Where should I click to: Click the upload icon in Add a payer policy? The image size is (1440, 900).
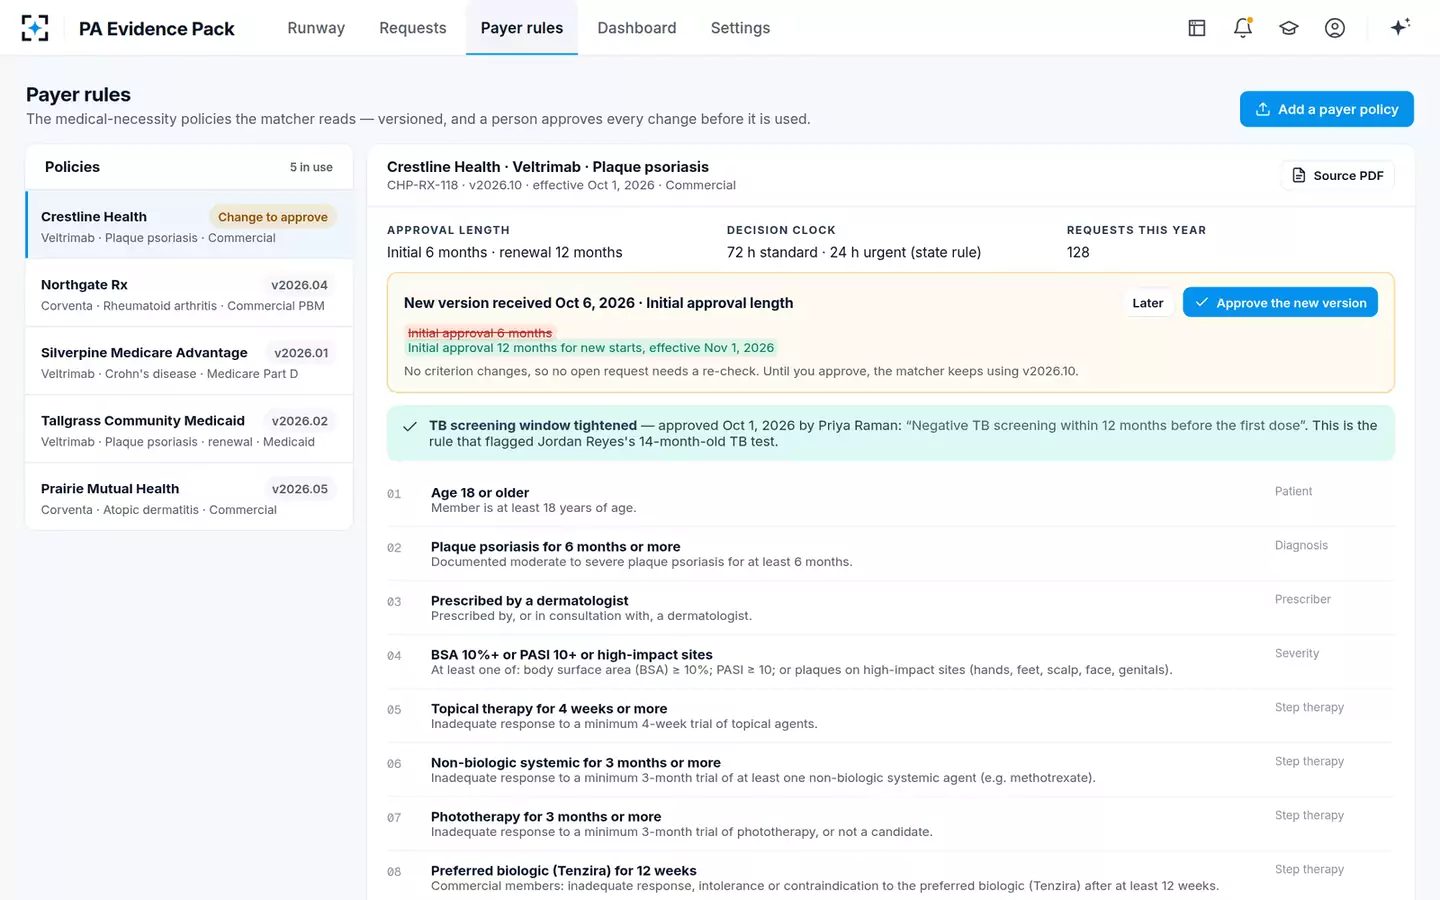tap(1263, 109)
